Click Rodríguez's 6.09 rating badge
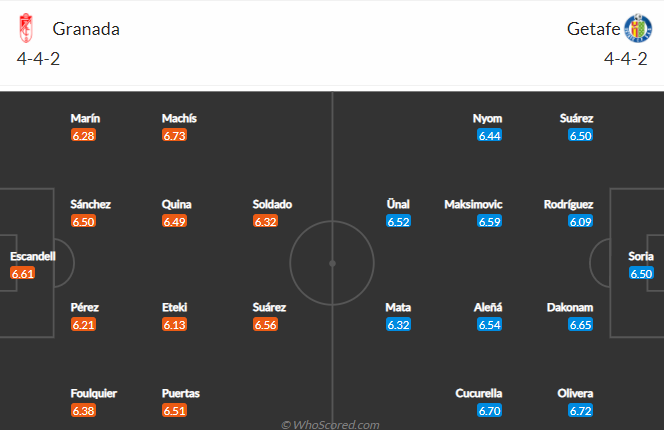The height and width of the screenshot is (430, 664). point(581,221)
